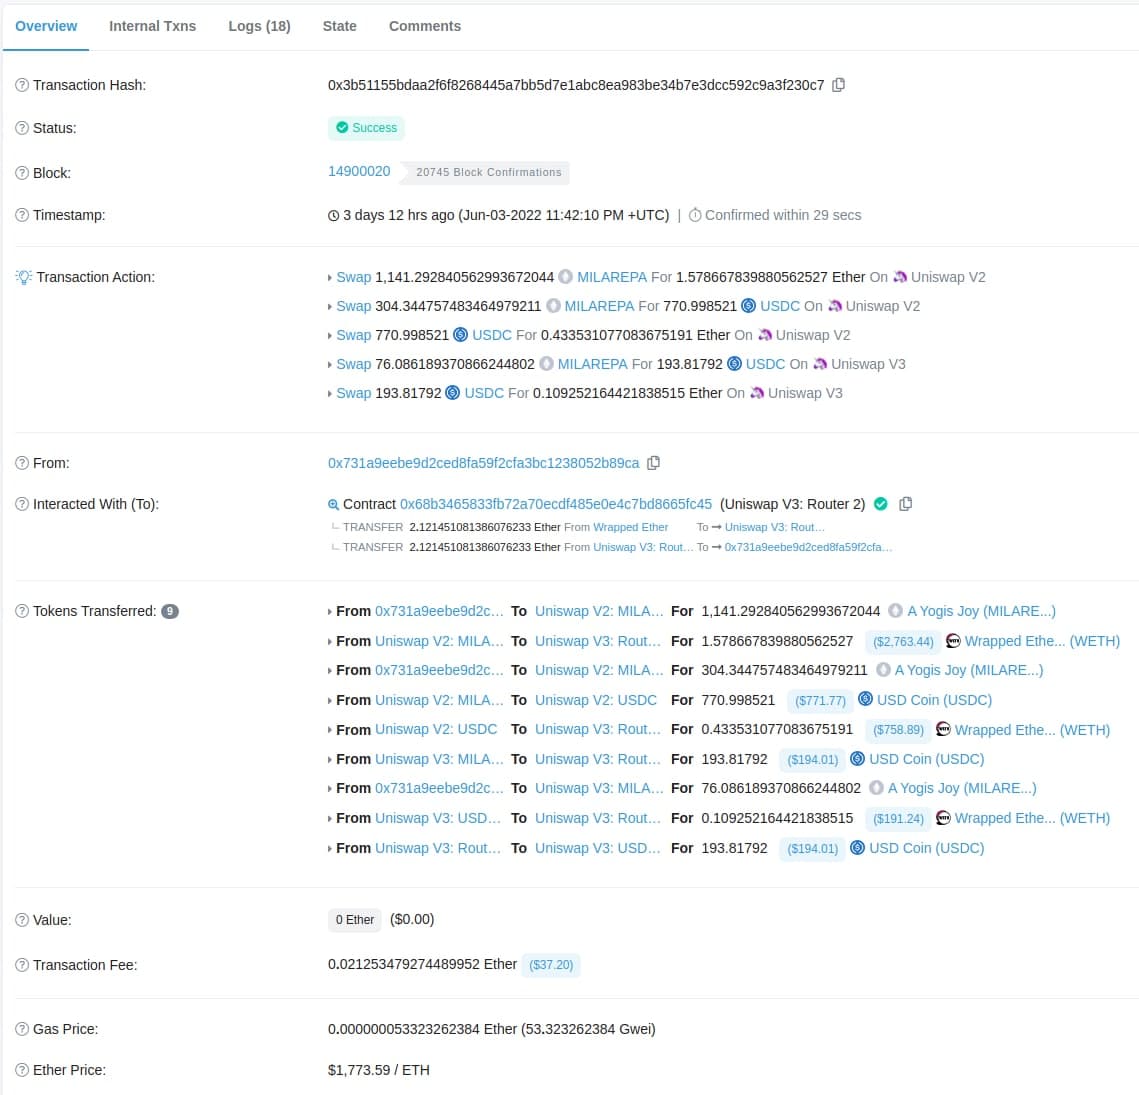Open the Wrapped Ether link in first TRANSFER line
The image size is (1139, 1095).
(631, 527)
